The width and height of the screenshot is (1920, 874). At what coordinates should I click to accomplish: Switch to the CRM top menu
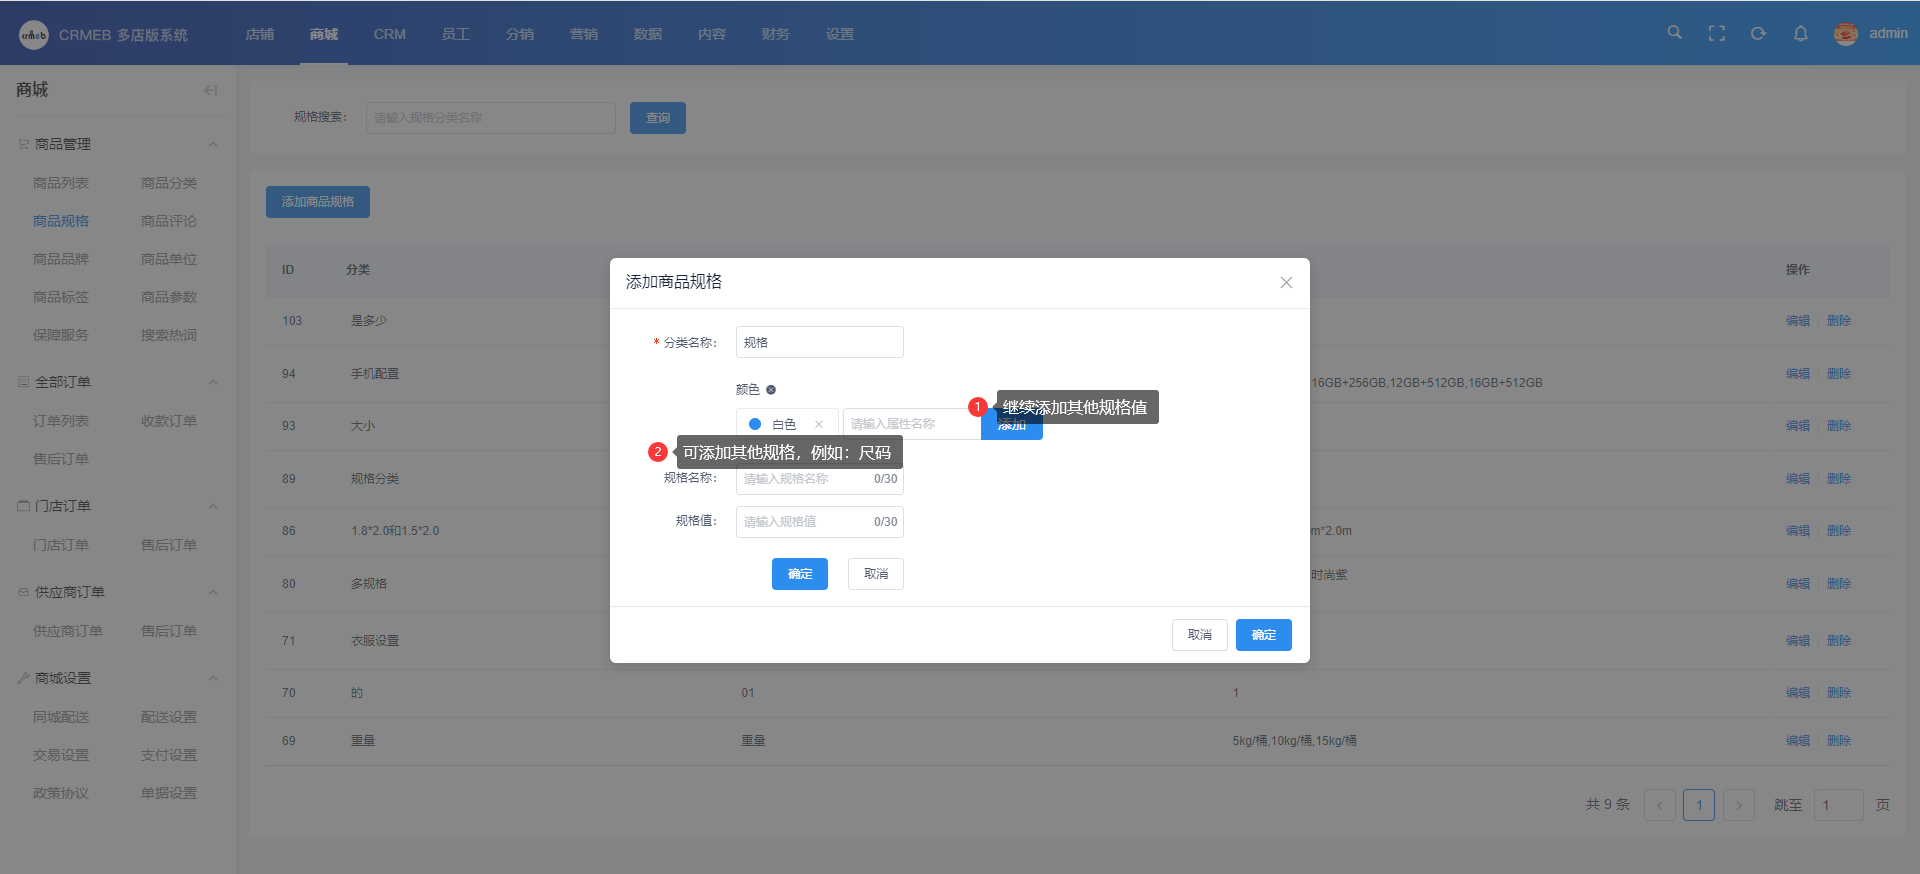click(x=389, y=34)
